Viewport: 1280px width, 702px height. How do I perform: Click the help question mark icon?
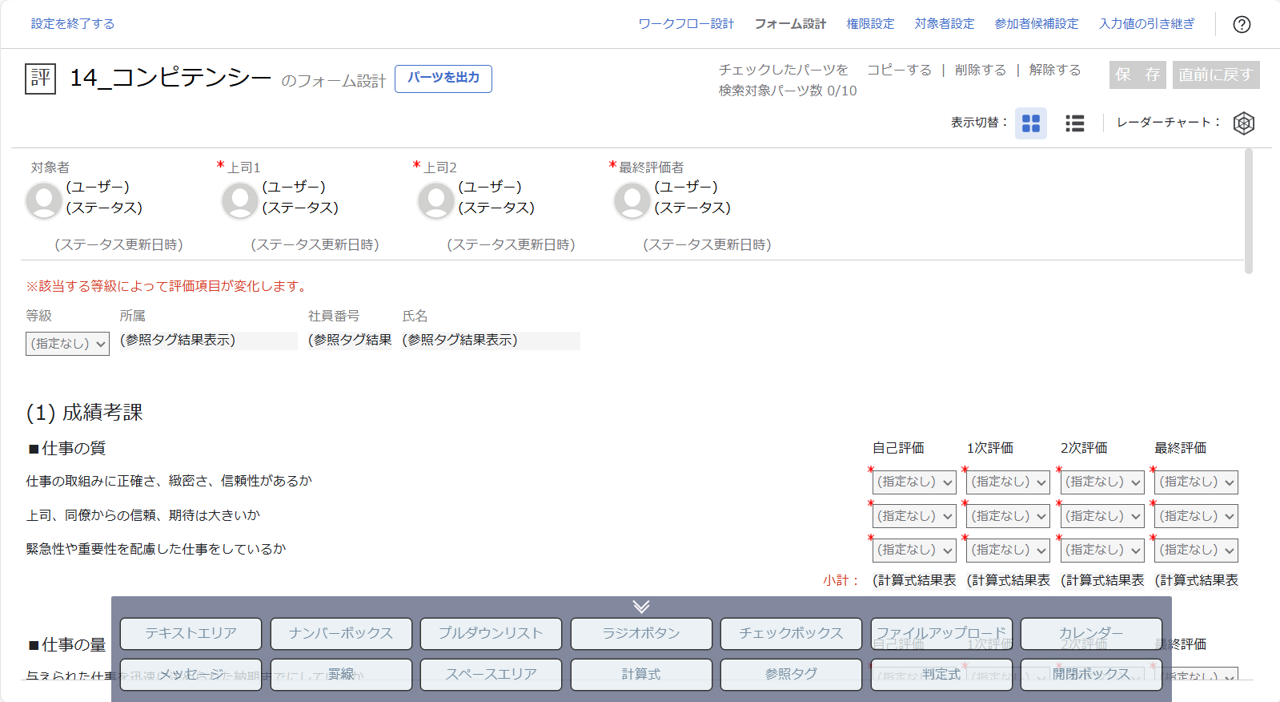click(1241, 25)
